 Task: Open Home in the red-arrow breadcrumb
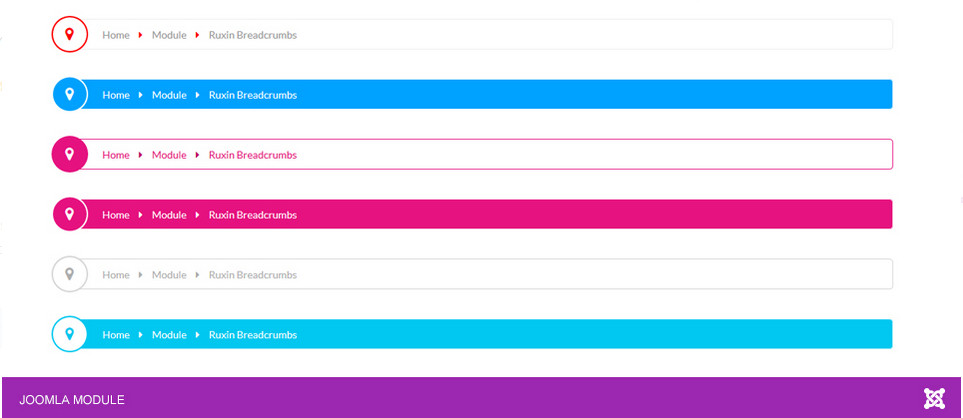point(116,35)
